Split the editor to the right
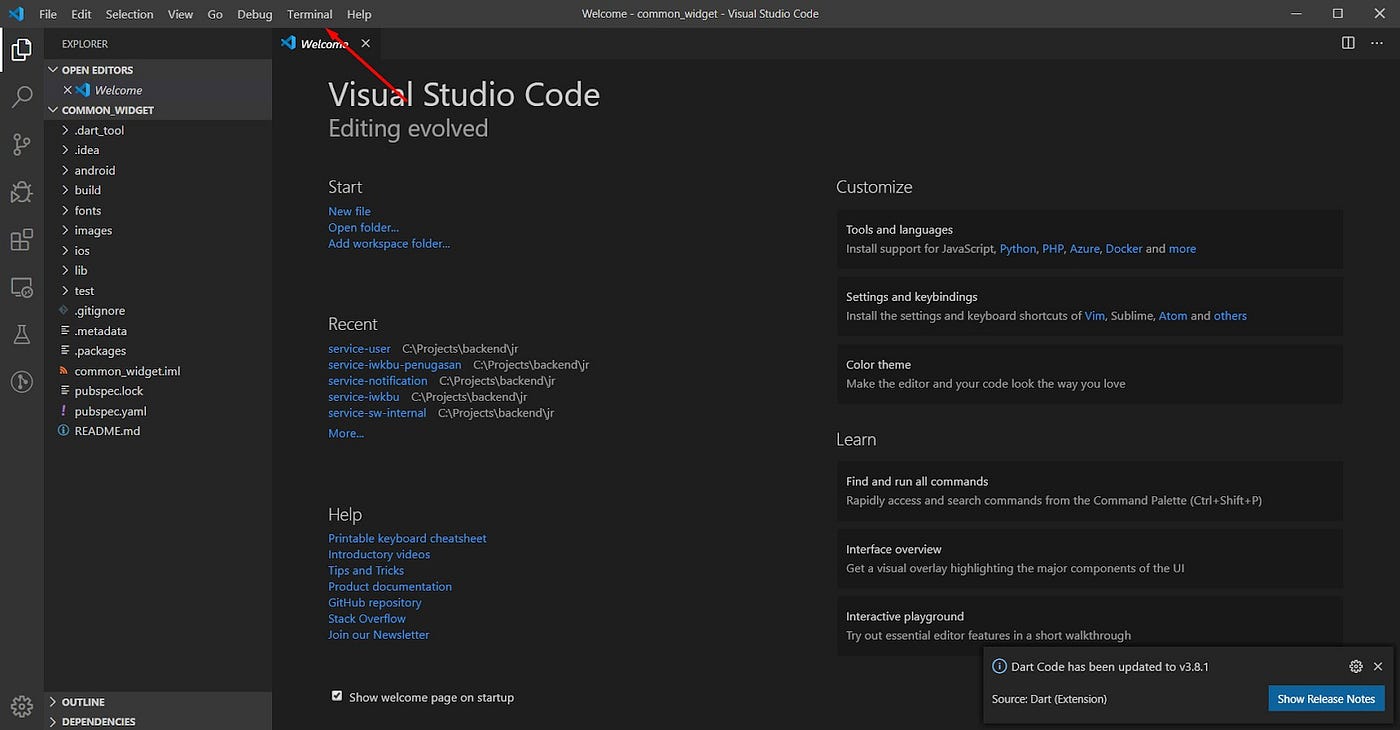Viewport: 1400px width, 730px height. pyautogui.click(x=1348, y=43)
